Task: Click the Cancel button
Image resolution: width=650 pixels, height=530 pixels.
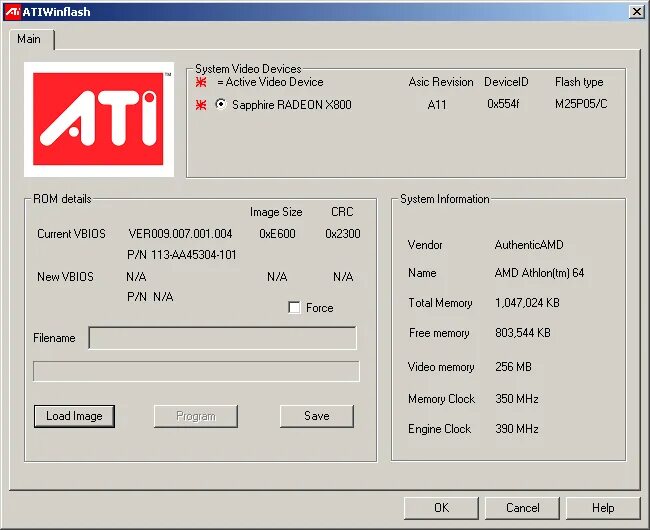Action: (x=522, y=508)
